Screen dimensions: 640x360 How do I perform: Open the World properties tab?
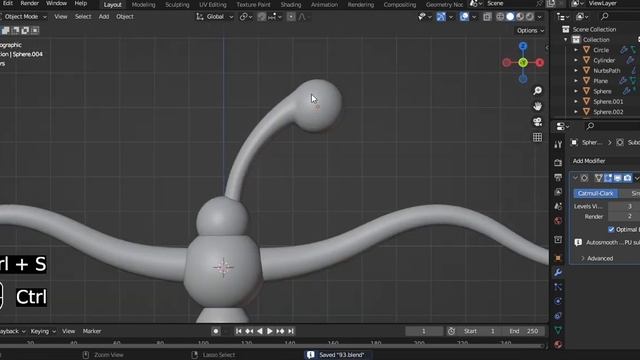point(558,221)
